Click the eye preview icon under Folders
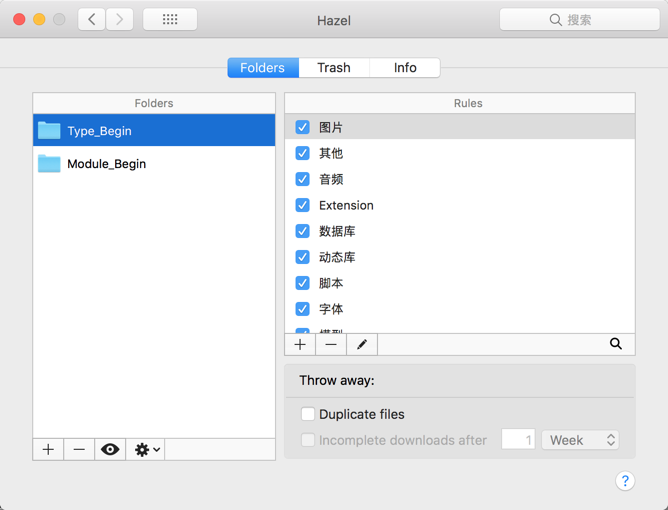This screenshot has width=668, height=510. click(x=110, y=449)
